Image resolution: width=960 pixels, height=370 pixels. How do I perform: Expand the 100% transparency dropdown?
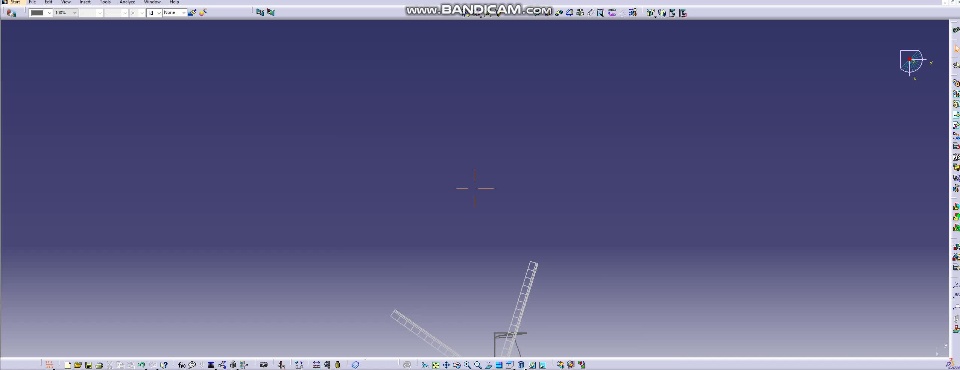66,12
